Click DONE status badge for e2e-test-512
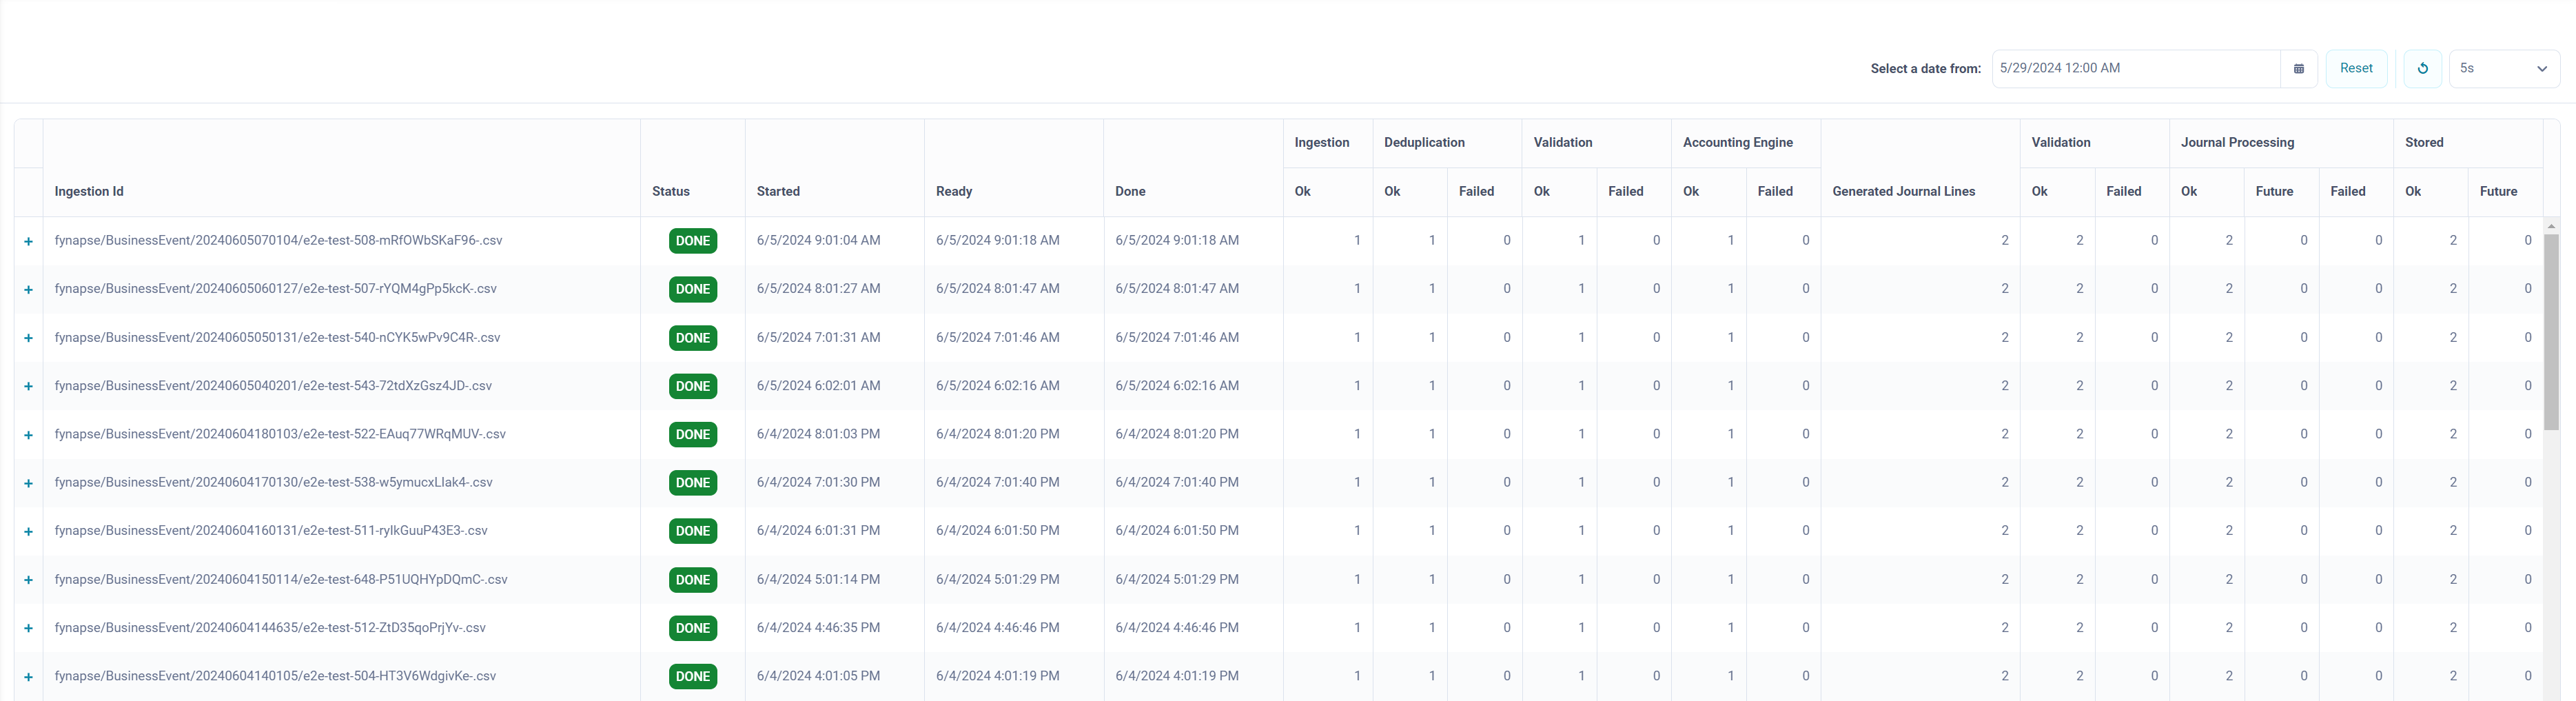 (x=692, y=628)
